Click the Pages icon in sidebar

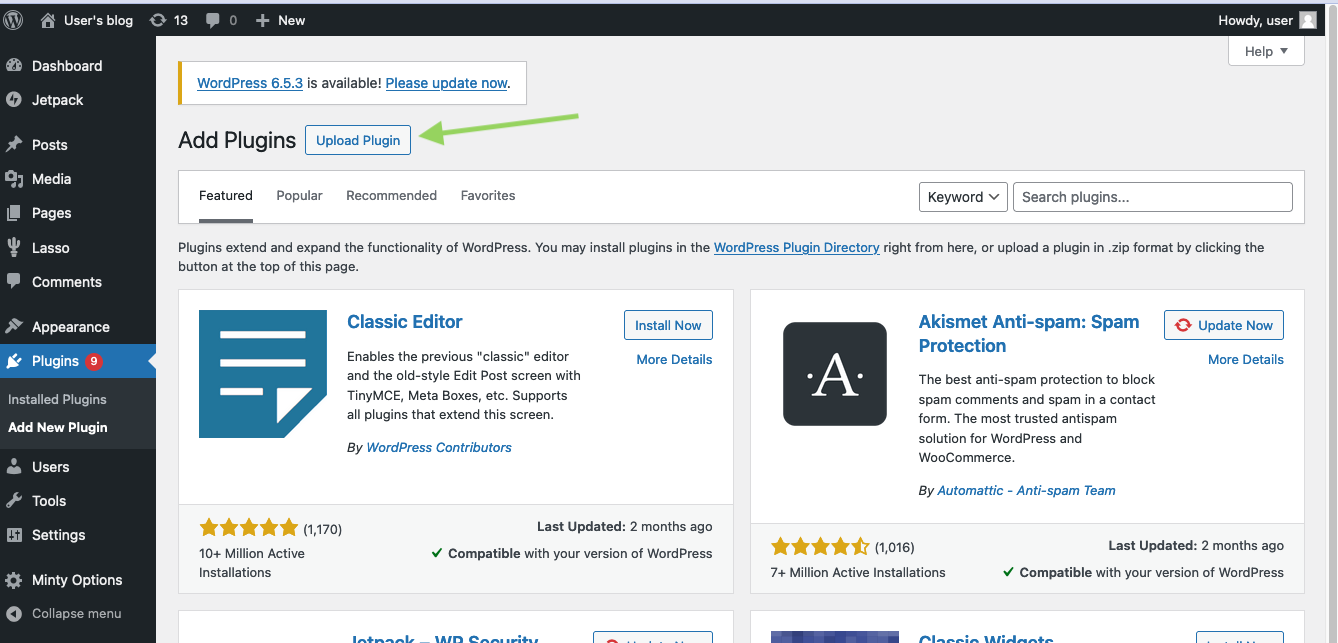[x=14, y=213]
